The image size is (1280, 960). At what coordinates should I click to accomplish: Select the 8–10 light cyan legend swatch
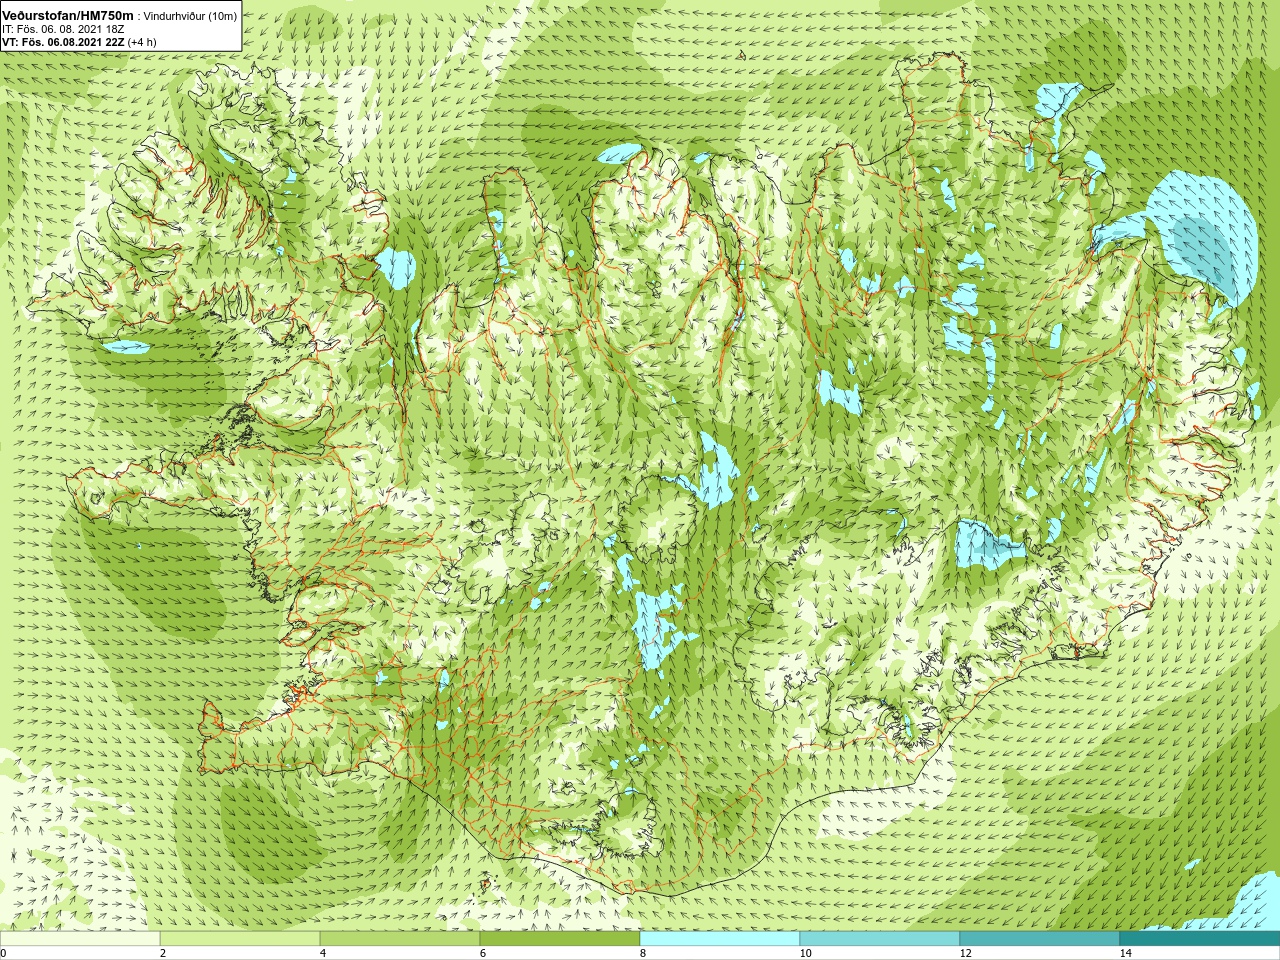720,939
